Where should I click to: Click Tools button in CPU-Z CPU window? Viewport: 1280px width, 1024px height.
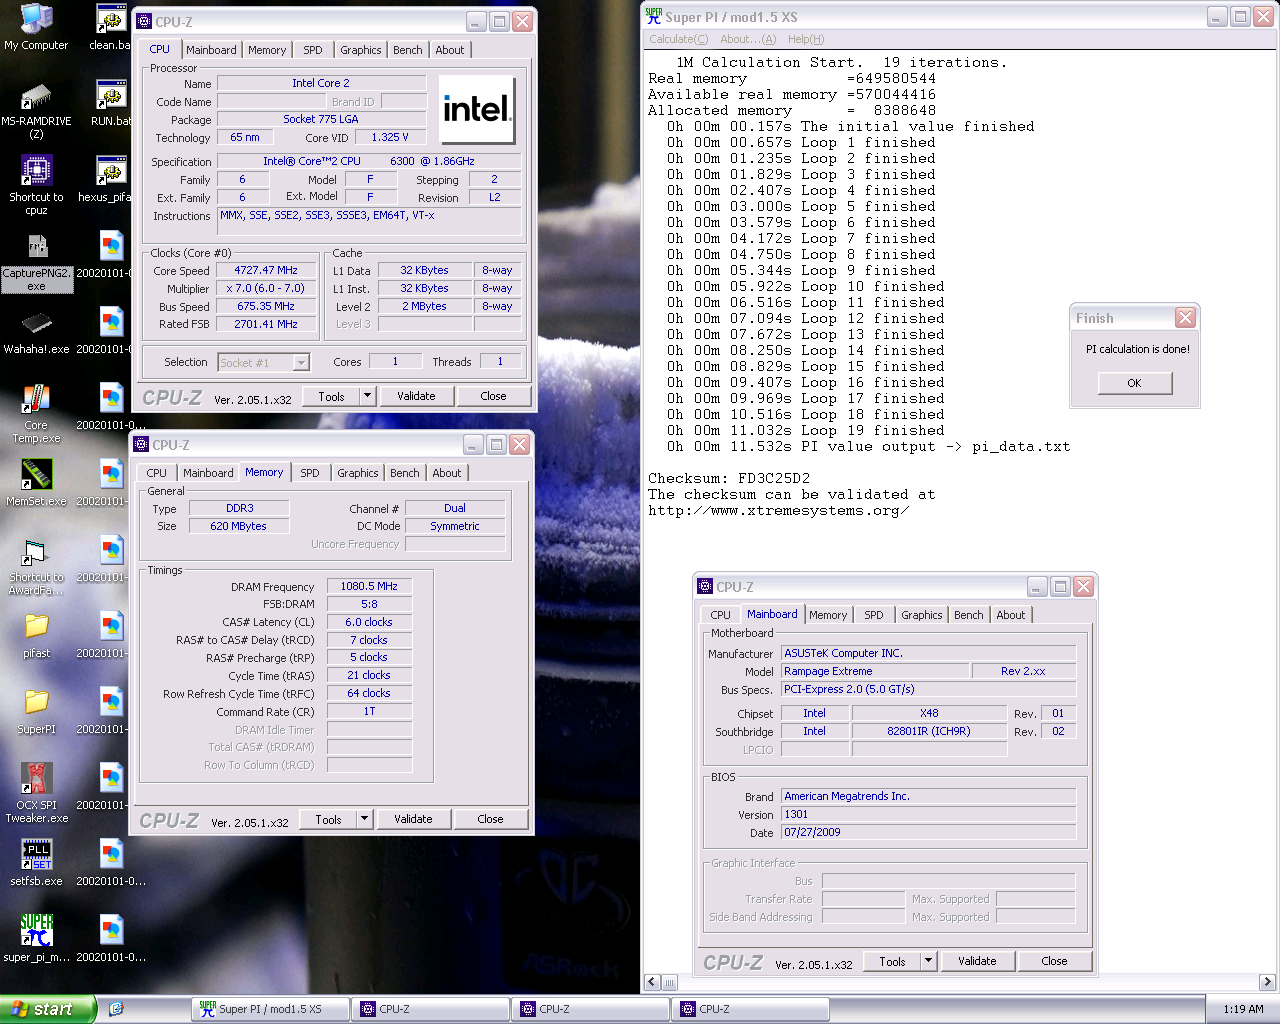click(x=331, y=396)
